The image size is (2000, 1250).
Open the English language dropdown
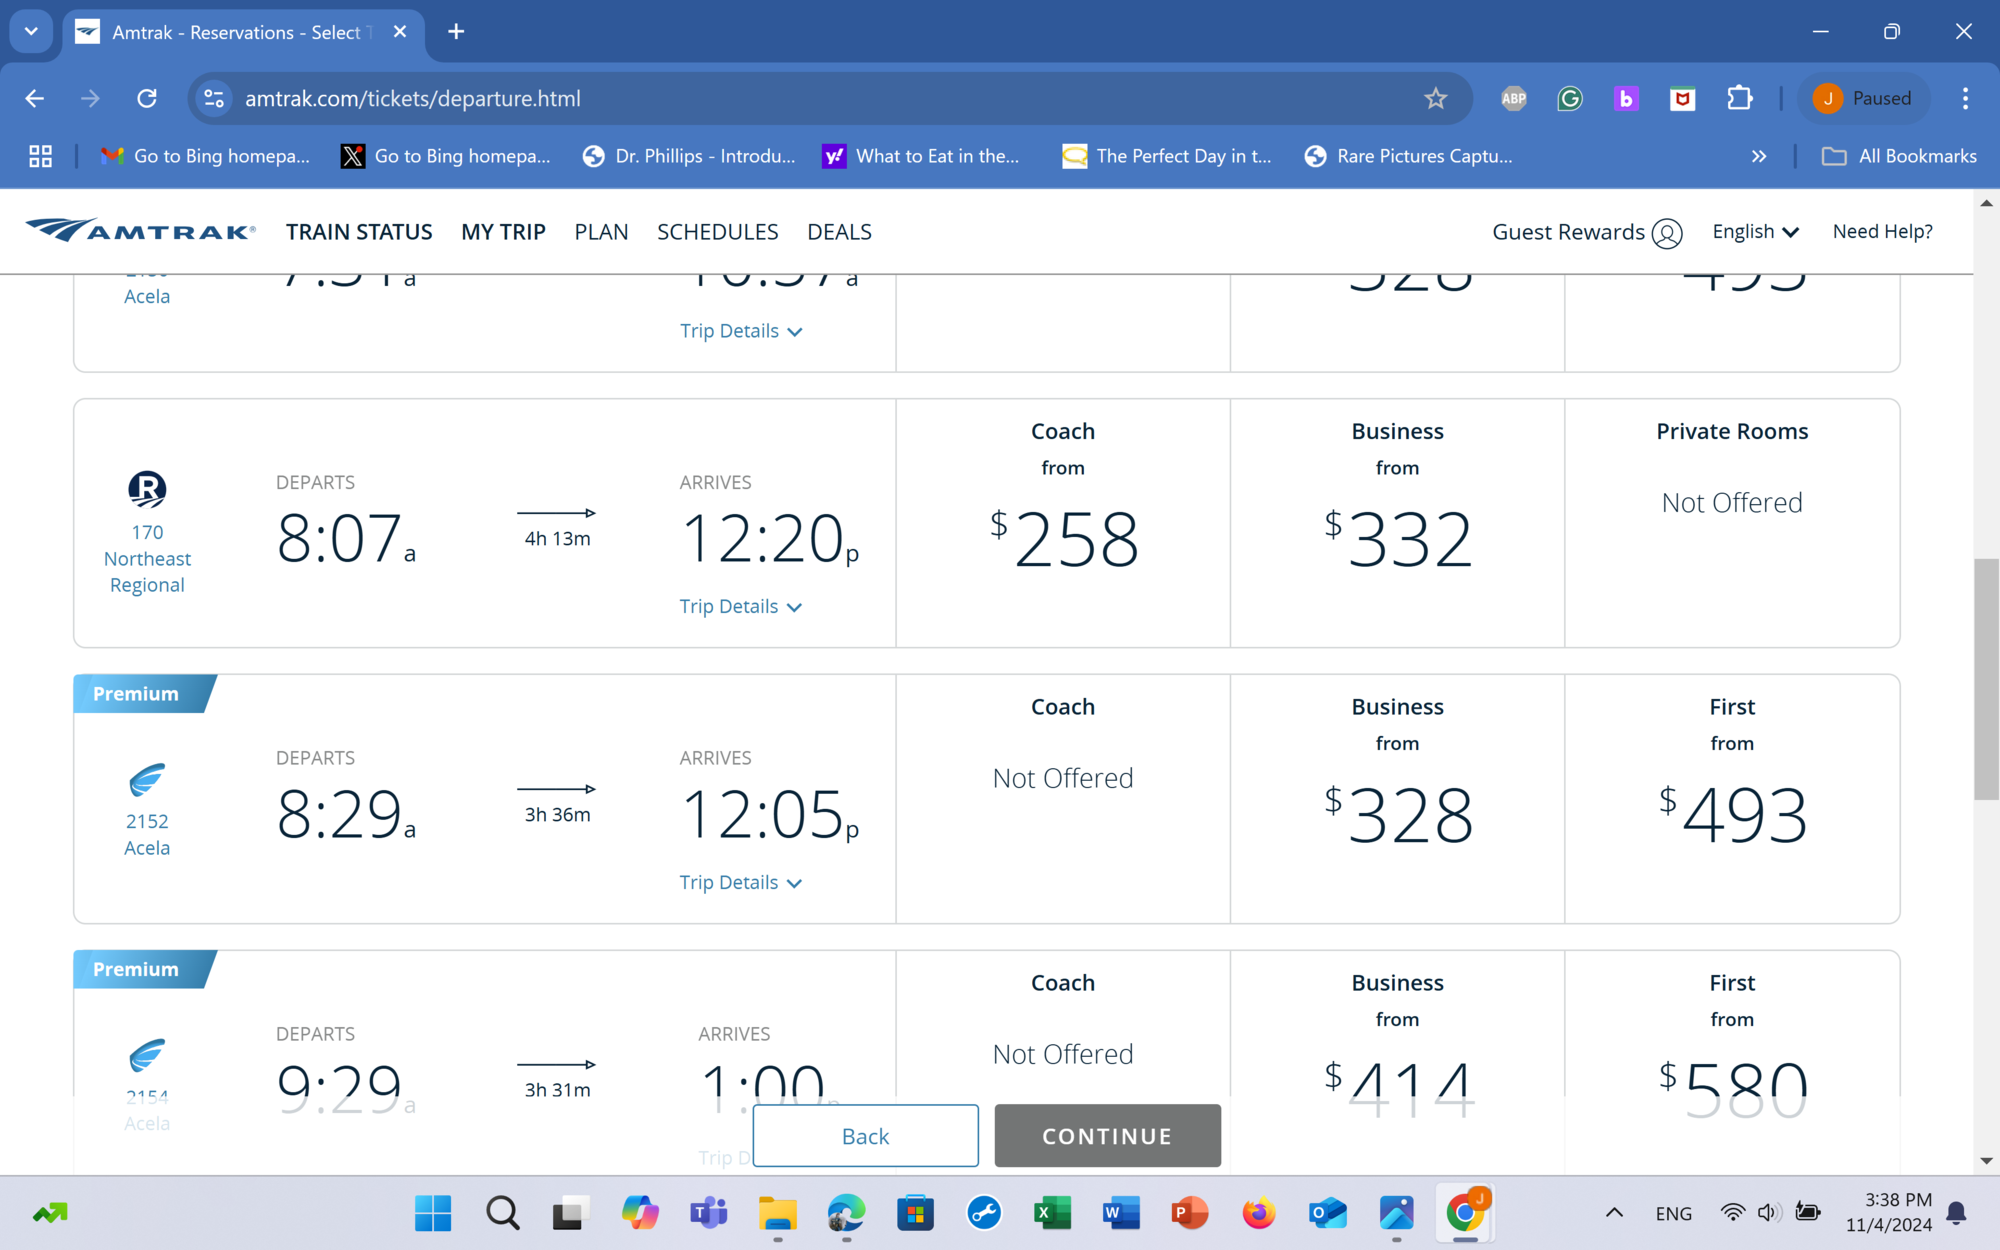pos(1755,232)
